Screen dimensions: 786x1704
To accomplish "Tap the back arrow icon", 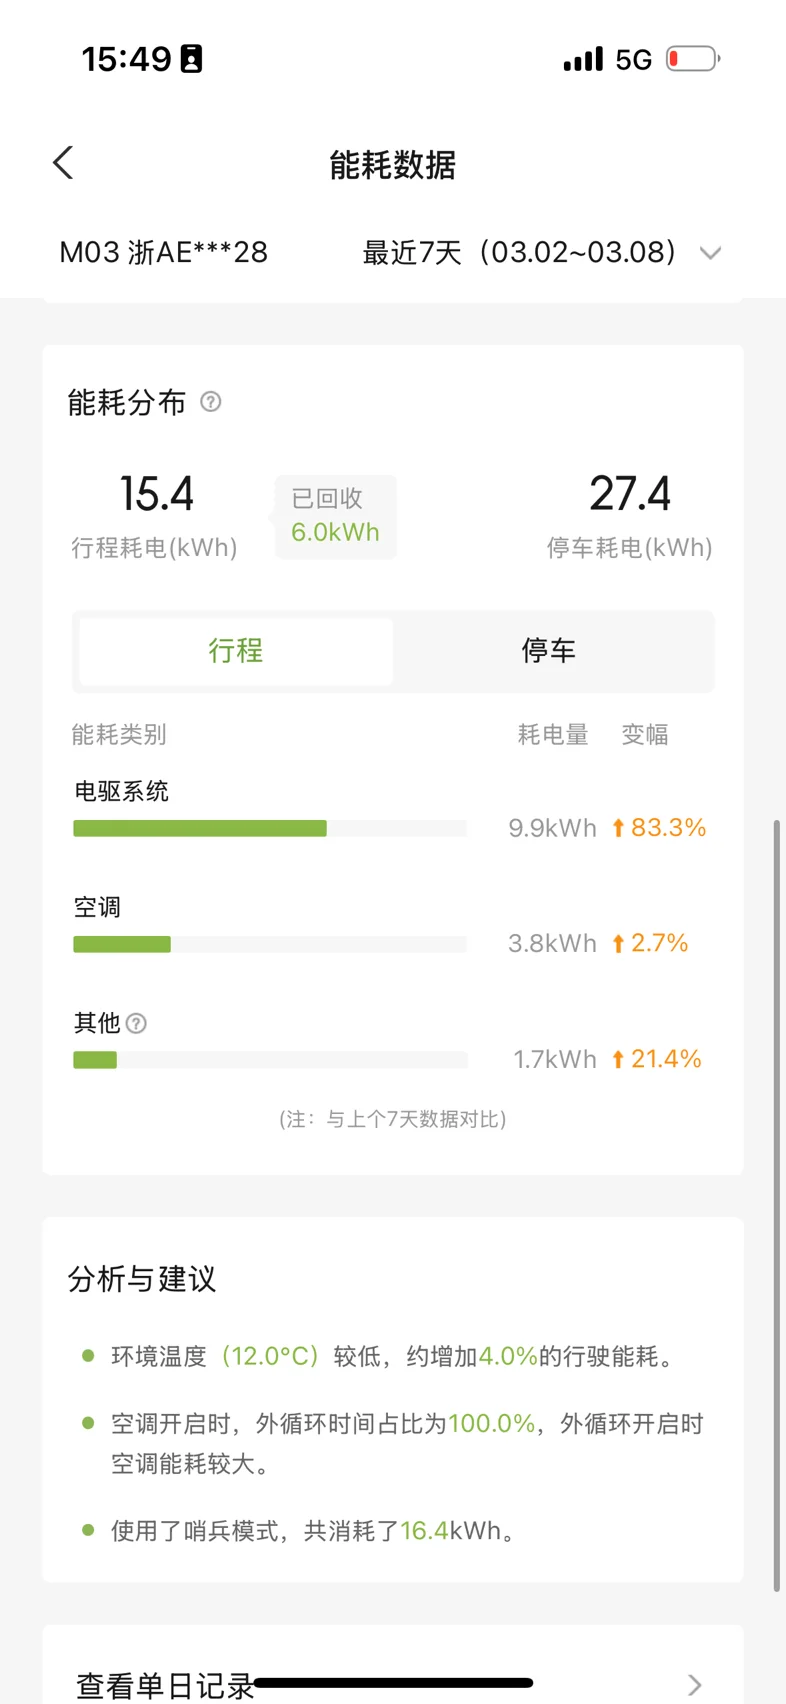I will [x=63, y=163].
